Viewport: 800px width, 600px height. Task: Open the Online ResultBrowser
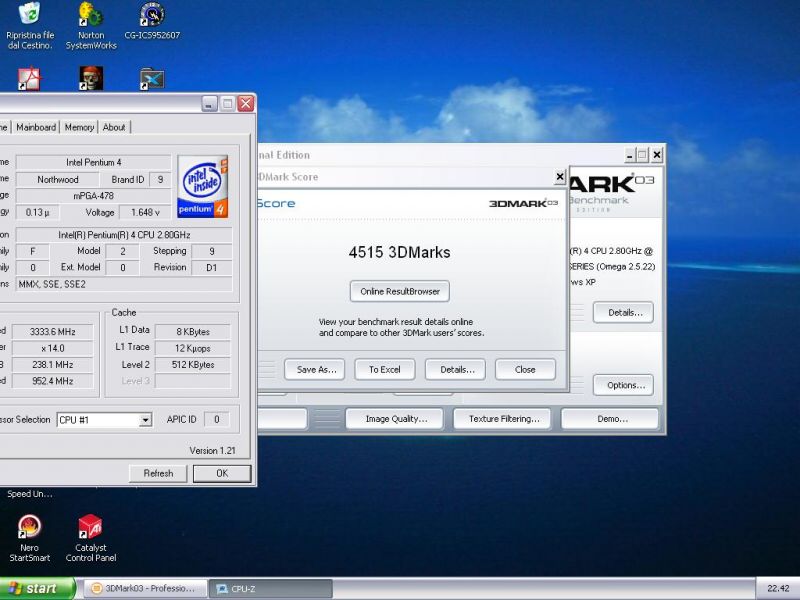pos(400,291)
